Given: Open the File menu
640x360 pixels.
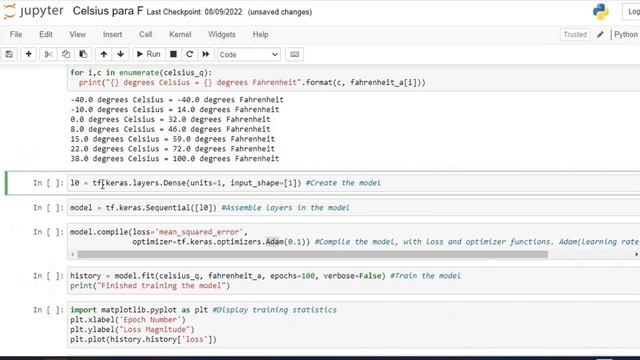Looking at the screenshot, I should click(x=16, y=34).
